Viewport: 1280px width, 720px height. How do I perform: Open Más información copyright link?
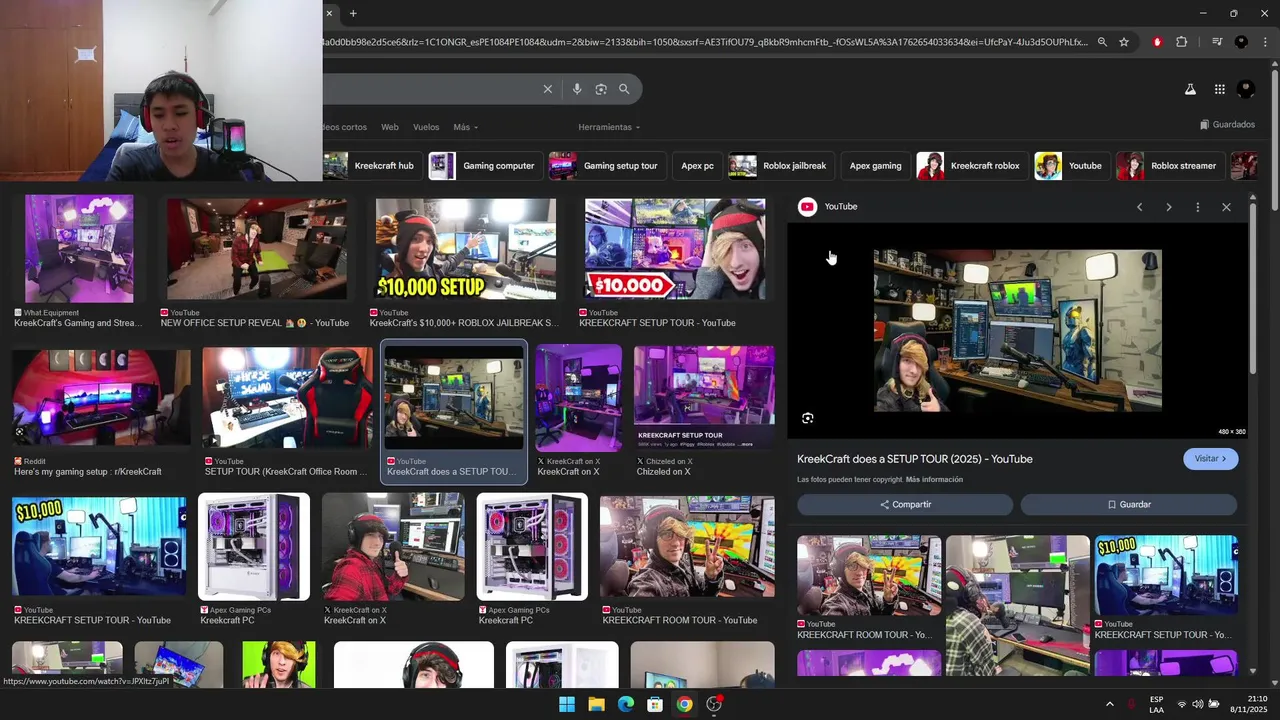[x=934, y=480]
